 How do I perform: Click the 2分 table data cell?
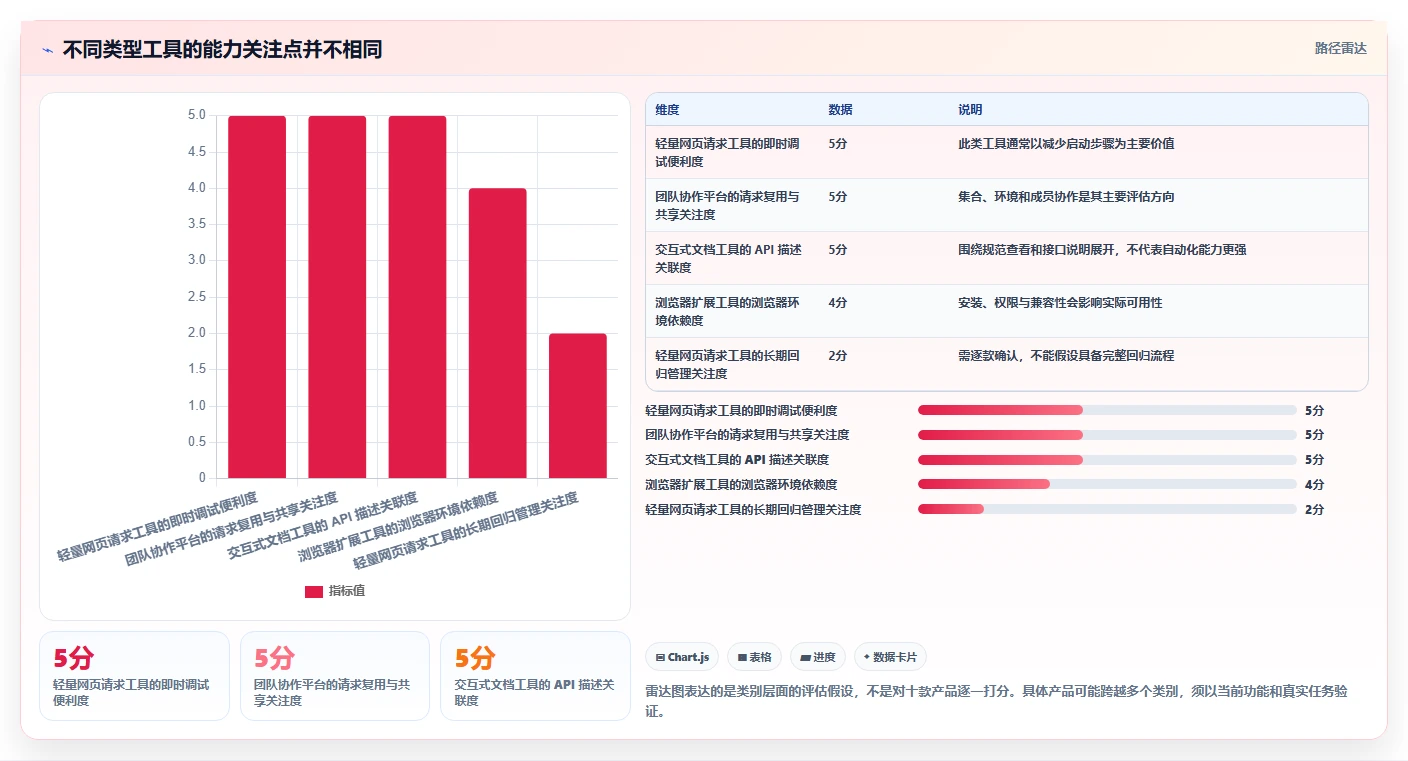click(838, 356)
